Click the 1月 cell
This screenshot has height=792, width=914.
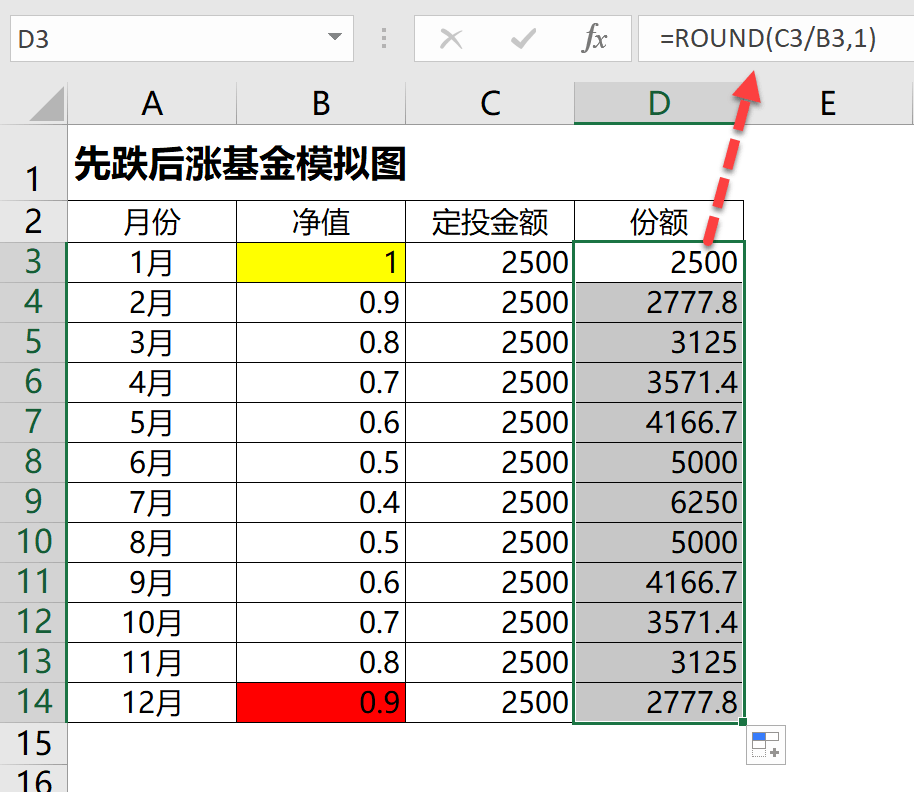pyautogui.click(x=152, y=262)
